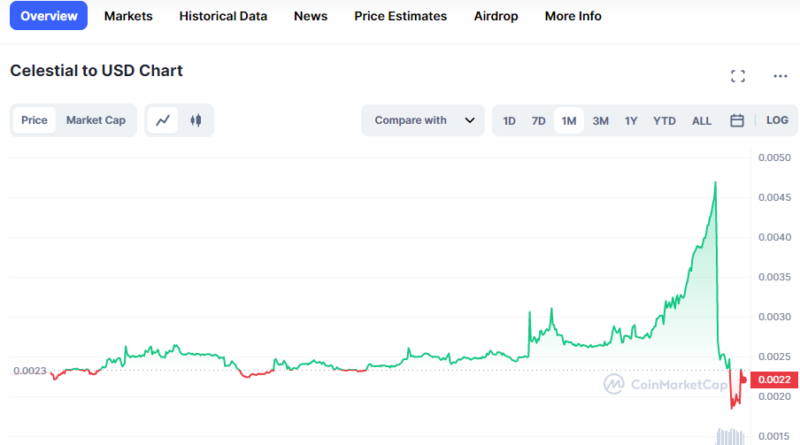Open the Historical Data tab
Viewport: 800px width, 445px height.
tap(225, 16)
